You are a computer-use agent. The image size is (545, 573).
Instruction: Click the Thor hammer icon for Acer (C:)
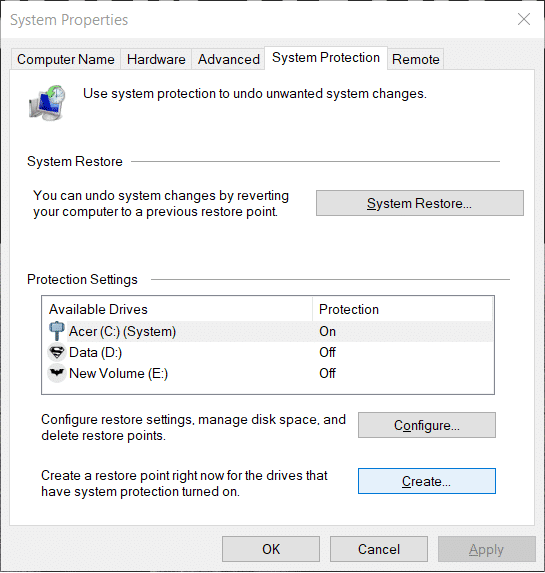point(57,331)
